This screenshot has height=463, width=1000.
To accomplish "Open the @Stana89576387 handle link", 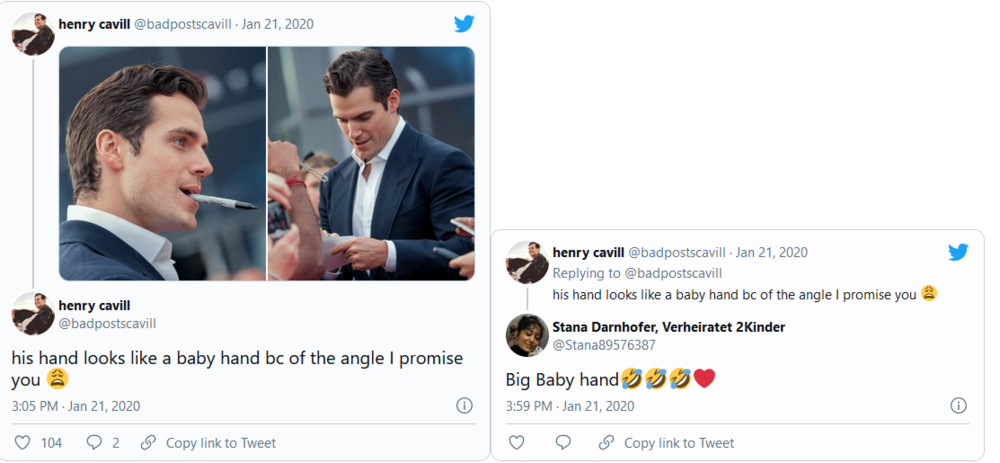I will click(604, 345).
